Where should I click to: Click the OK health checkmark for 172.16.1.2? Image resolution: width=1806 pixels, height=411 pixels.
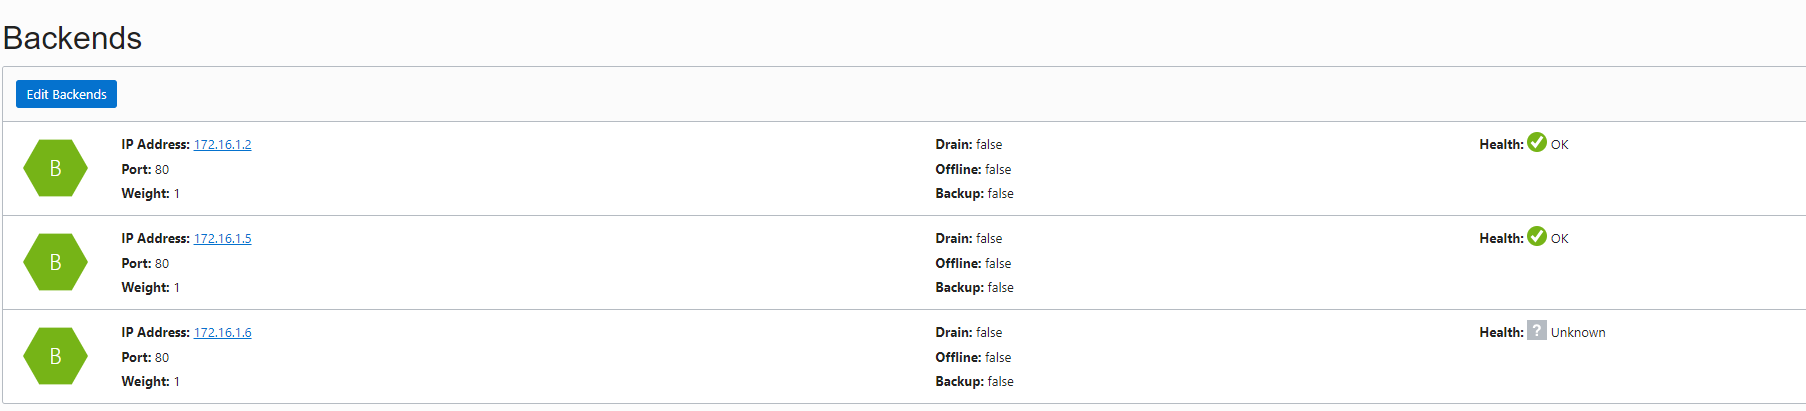click(x=1537, y=143)
